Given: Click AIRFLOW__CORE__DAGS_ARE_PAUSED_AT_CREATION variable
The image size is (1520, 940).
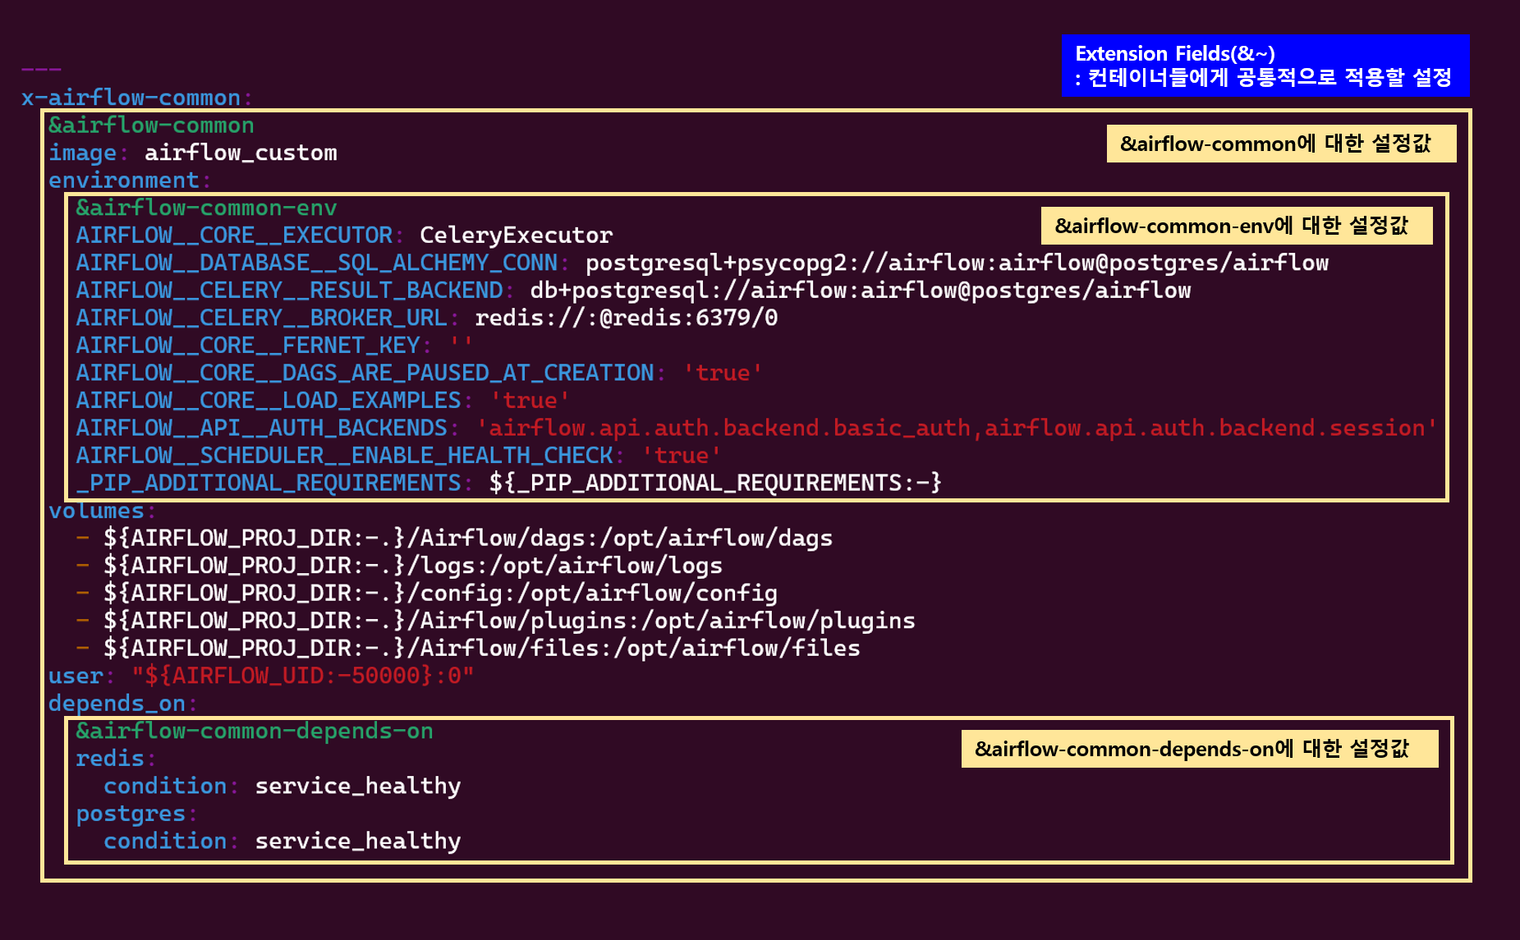Looking at the screenshot, I should 365,373.
